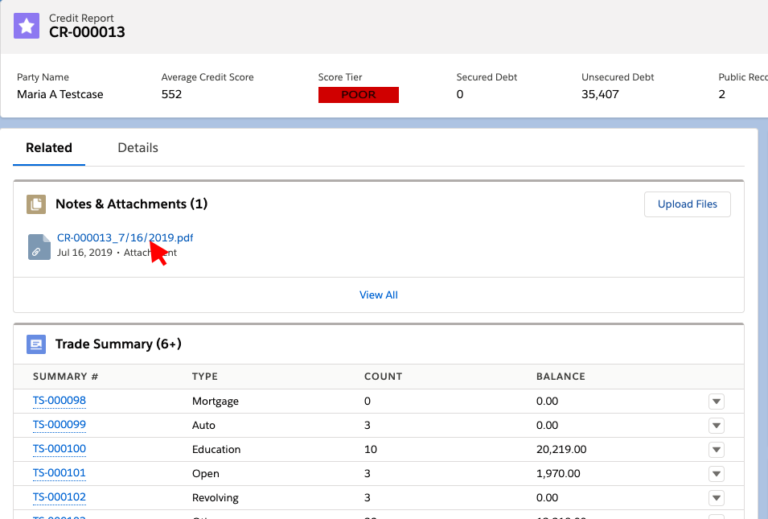
Task: Click the Trade Summary section icon
Action: pos(36,344)
